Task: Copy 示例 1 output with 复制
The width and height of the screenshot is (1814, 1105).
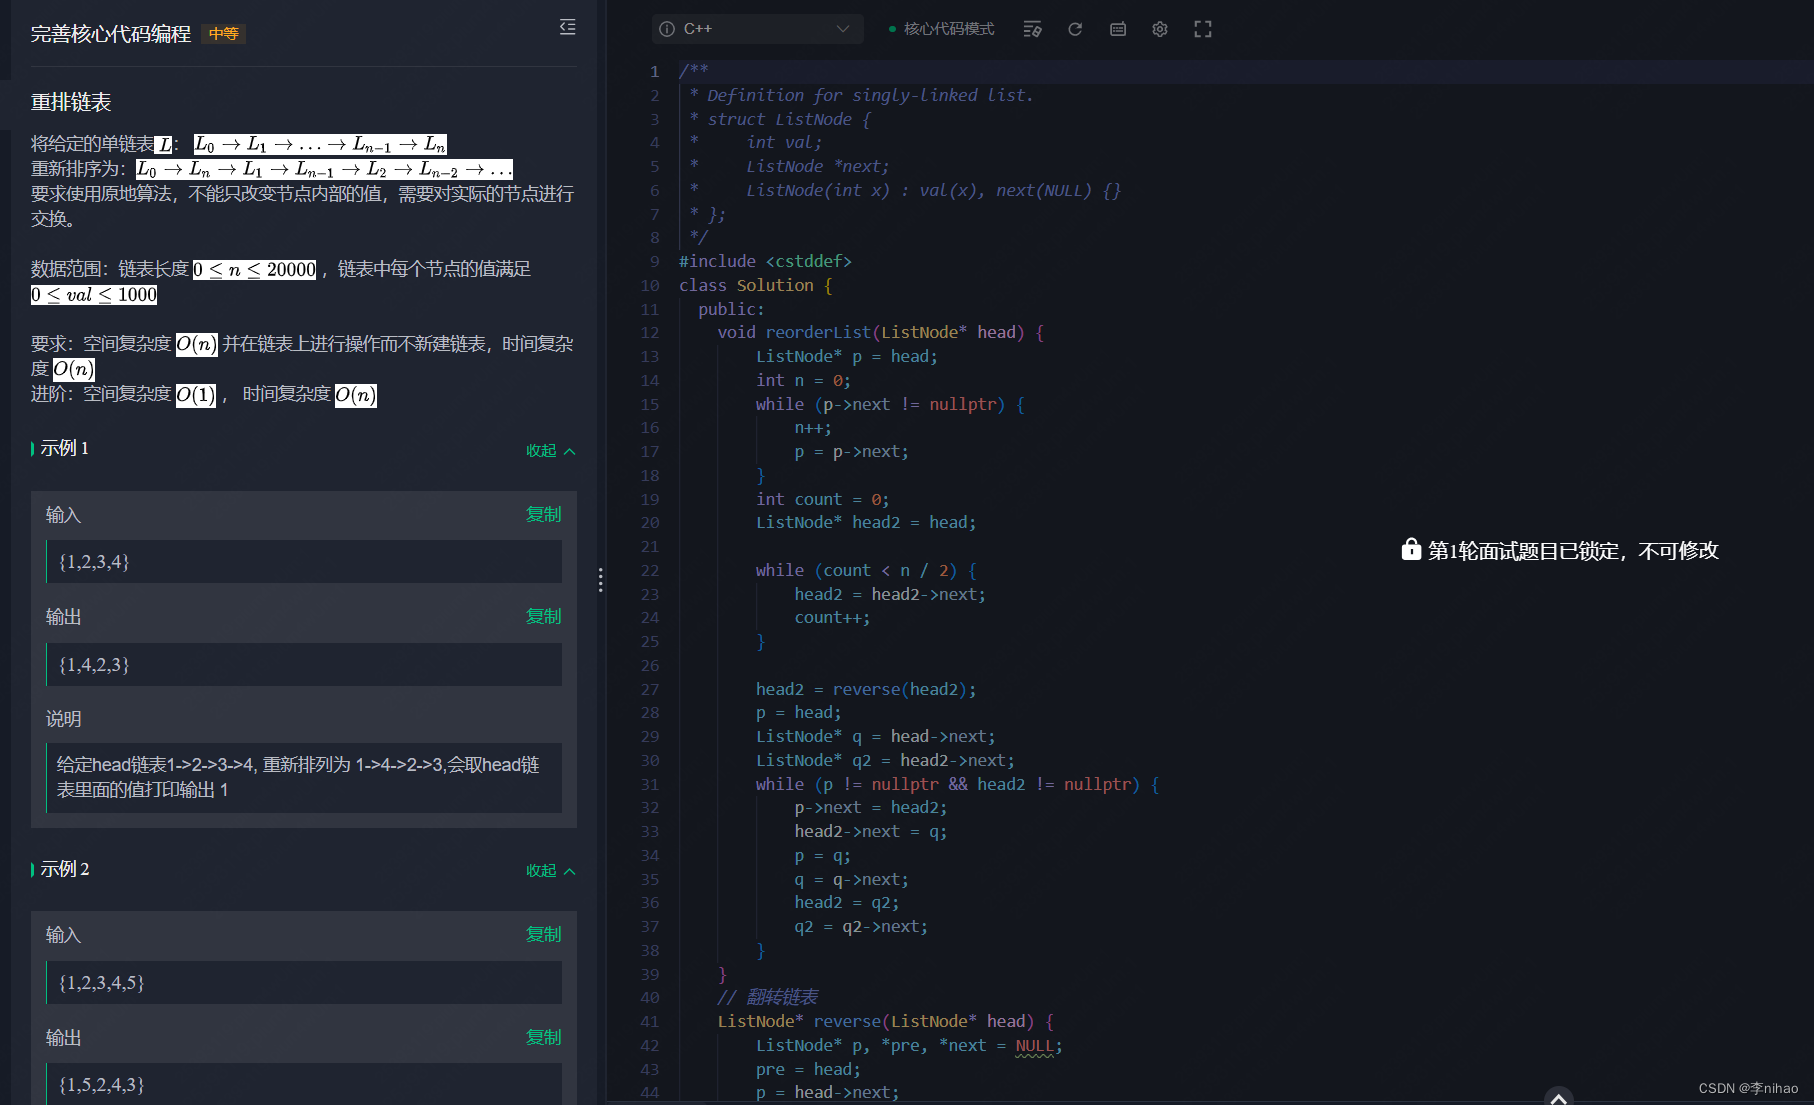Action: tap(544, 616)
